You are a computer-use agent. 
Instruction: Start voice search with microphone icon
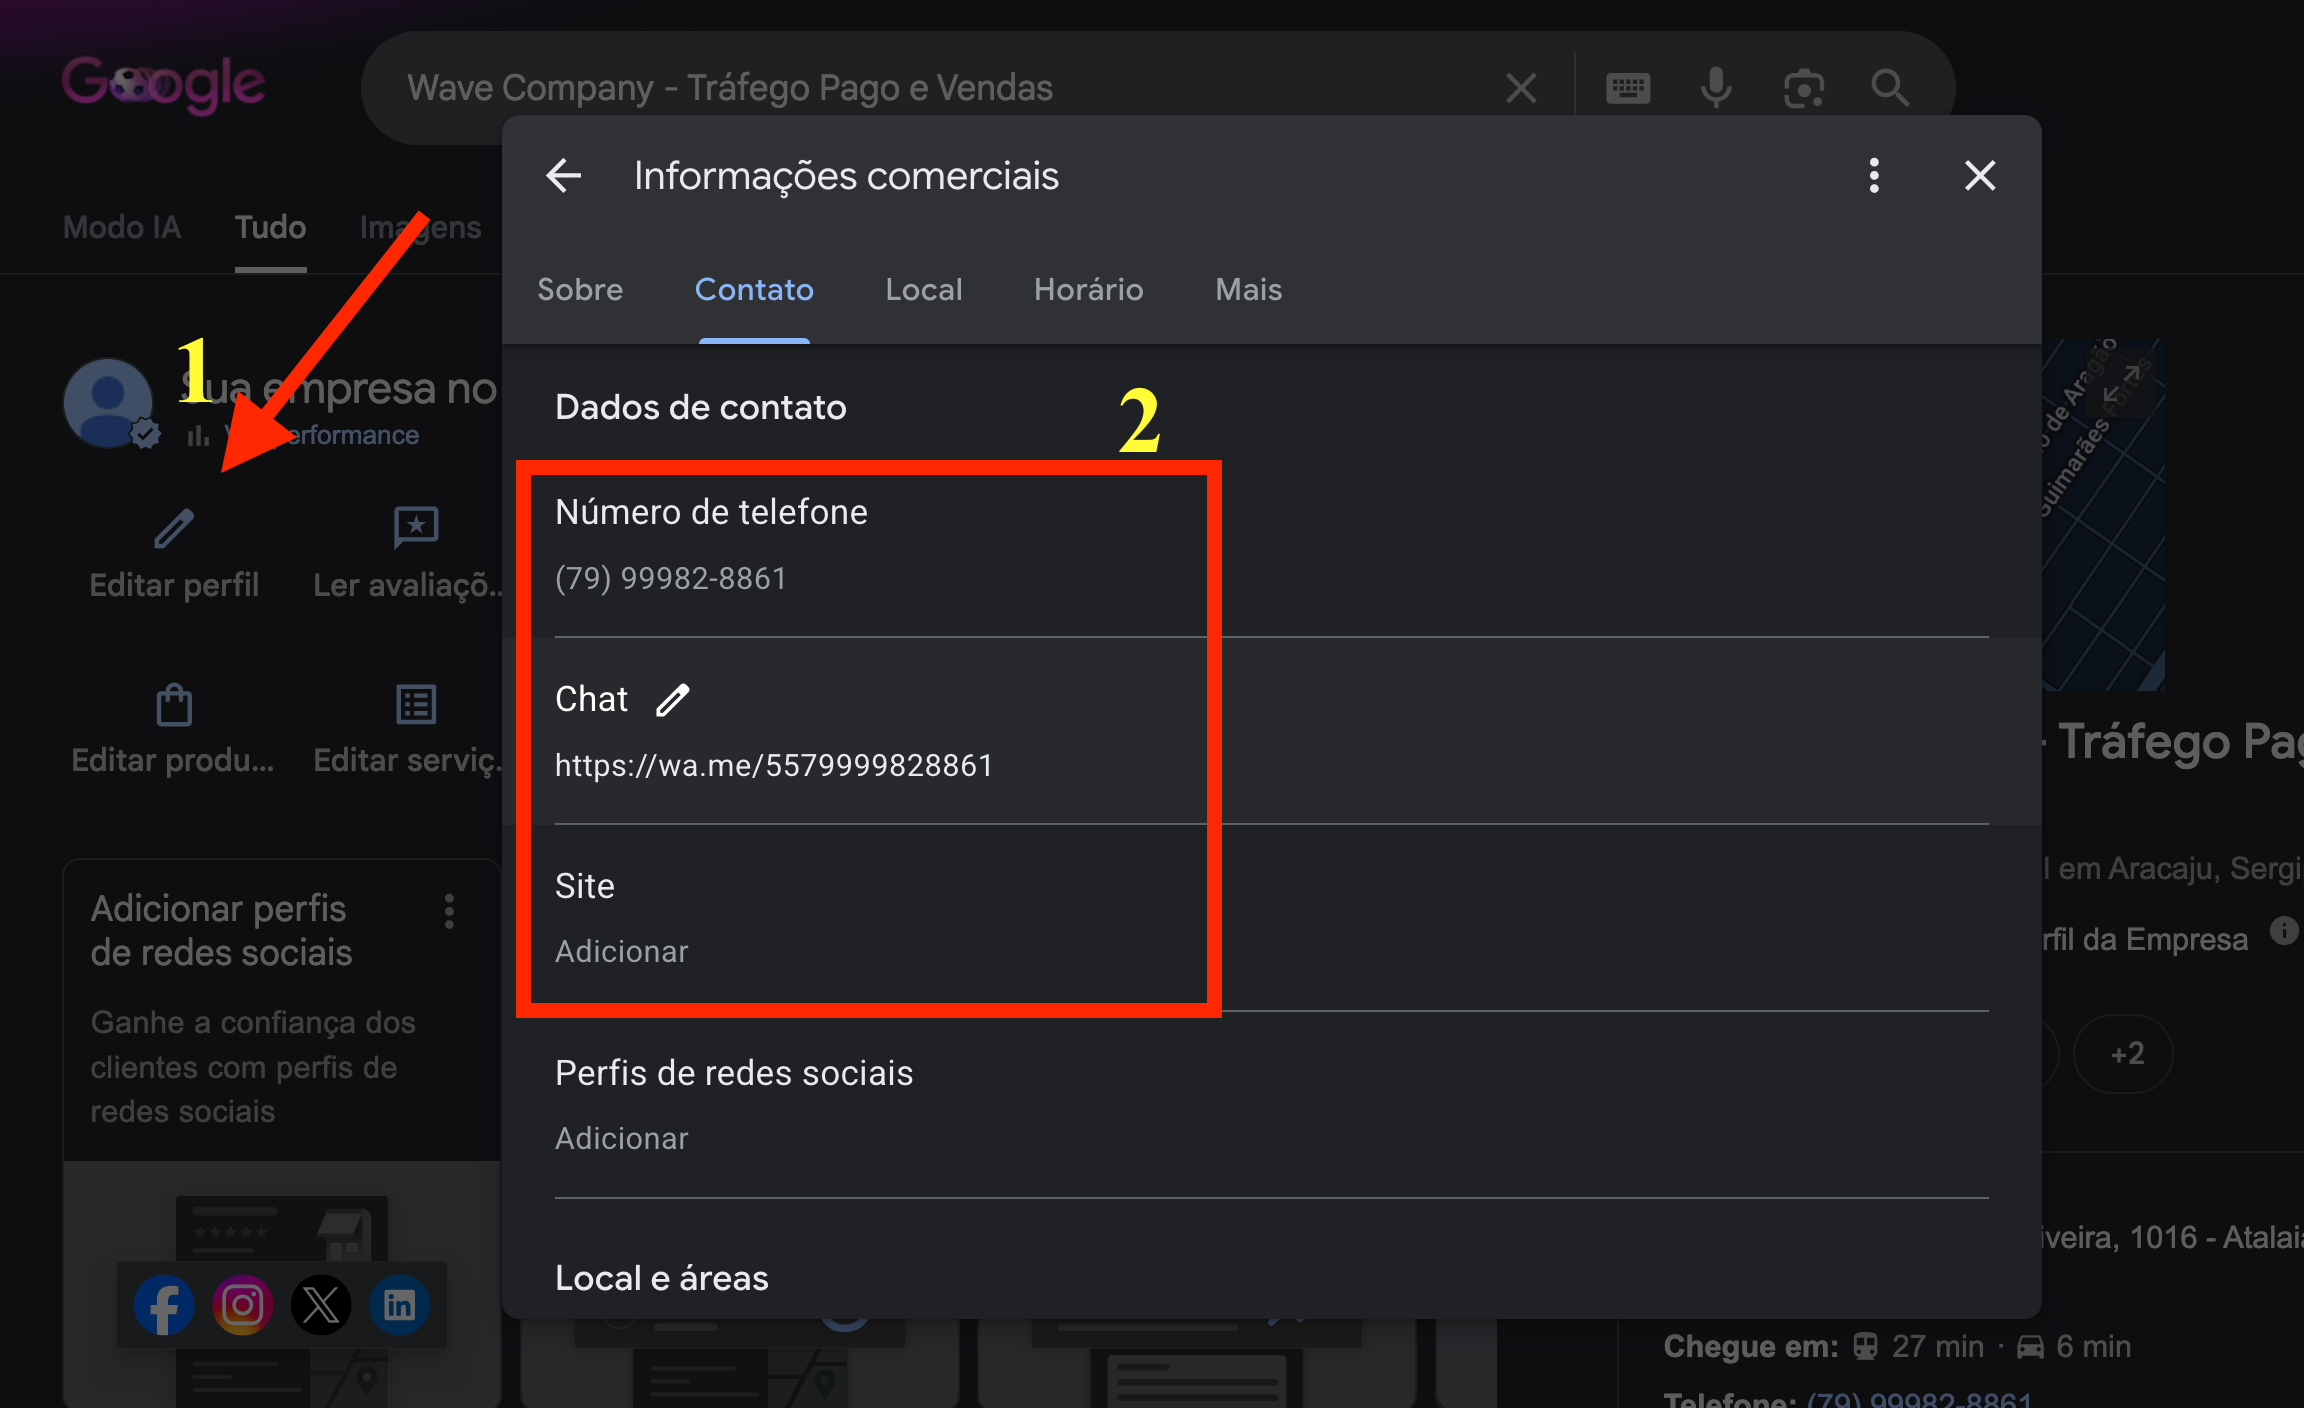pos(1716,88)
